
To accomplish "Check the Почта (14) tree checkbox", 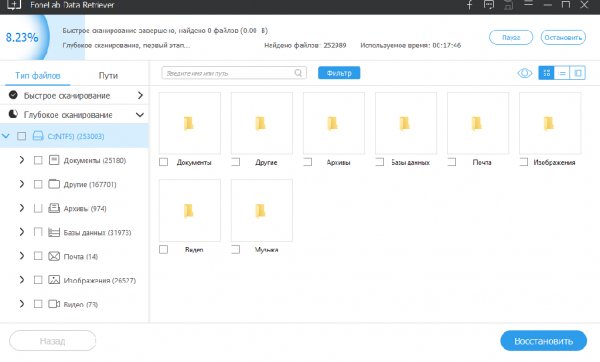I will click(38, 256).
